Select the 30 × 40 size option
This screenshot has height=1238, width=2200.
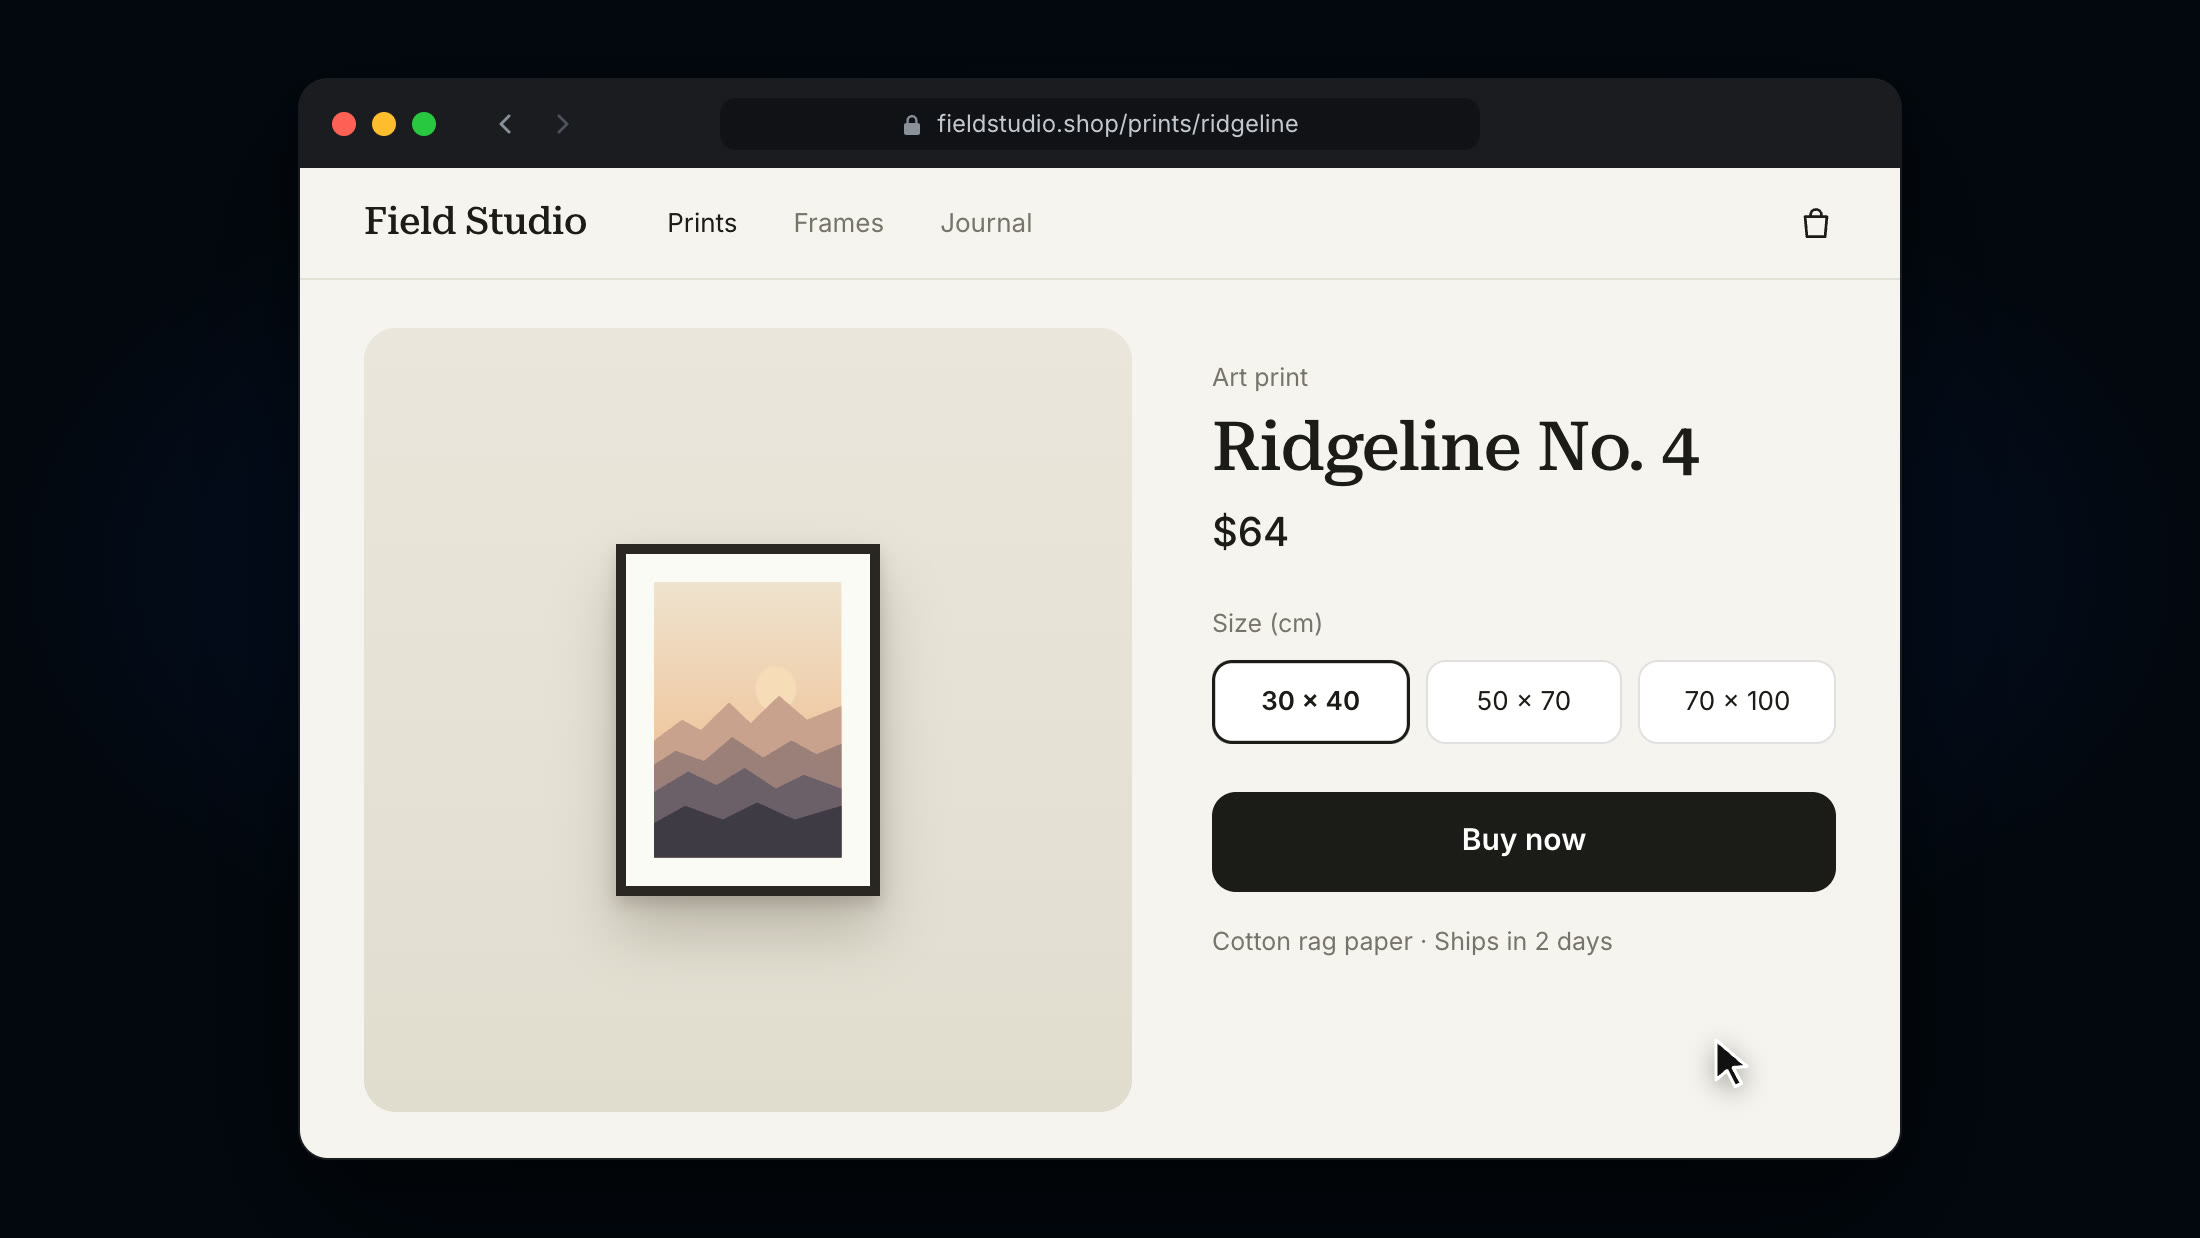pos(1310,701)
